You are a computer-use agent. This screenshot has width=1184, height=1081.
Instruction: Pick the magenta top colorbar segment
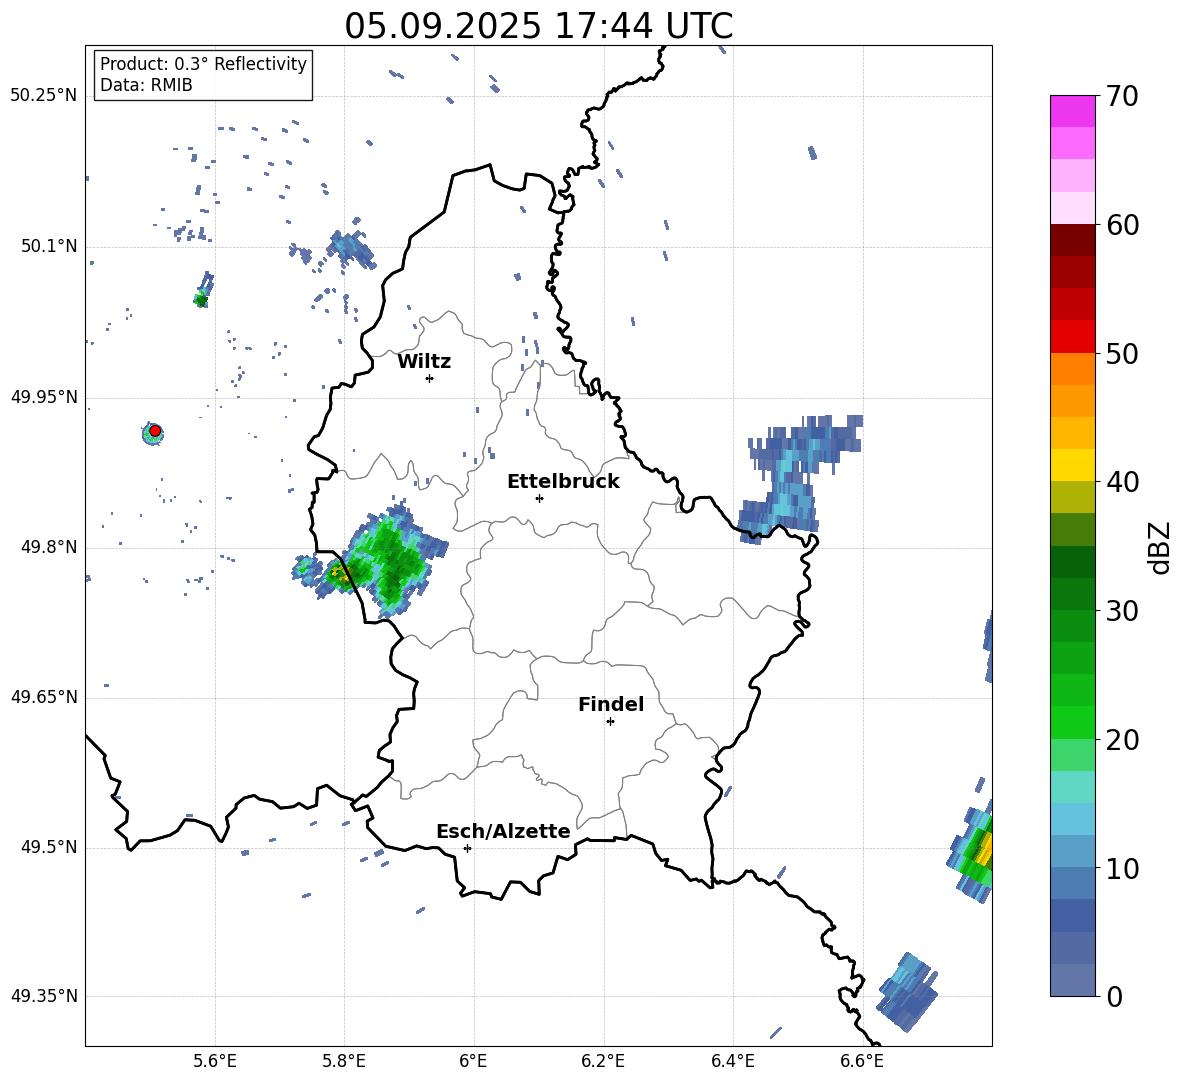[1072, 111]
